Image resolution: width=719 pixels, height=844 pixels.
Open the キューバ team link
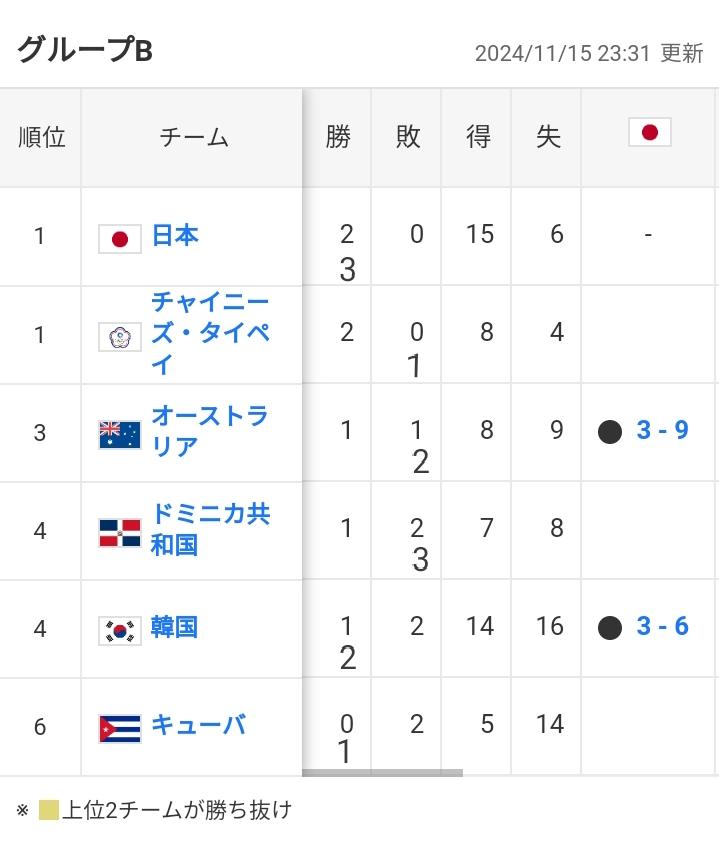(x=199, y=725)
